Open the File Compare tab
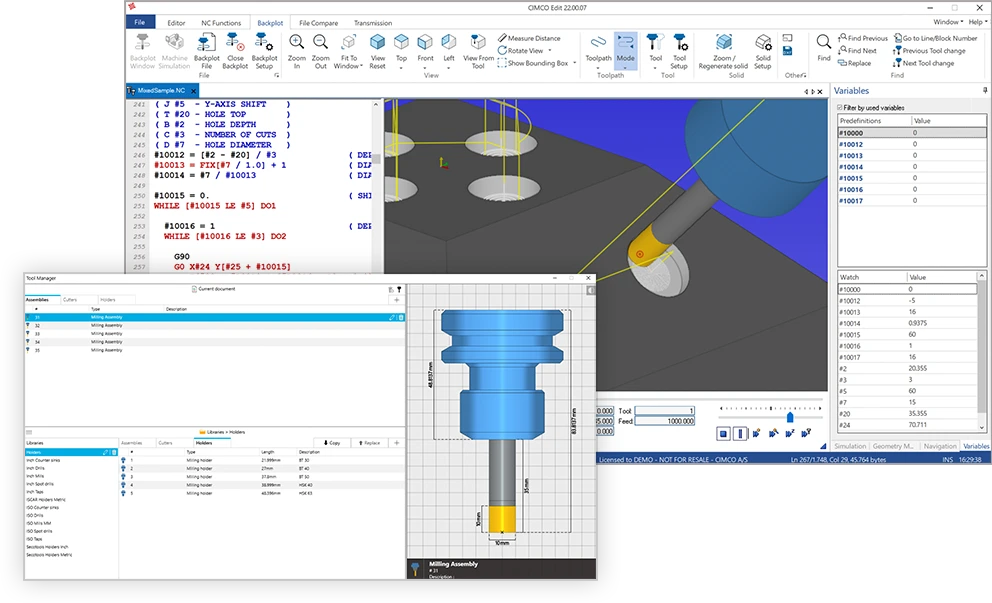The height and width of the screenshot is (603, 992). (x=318, y=23)
